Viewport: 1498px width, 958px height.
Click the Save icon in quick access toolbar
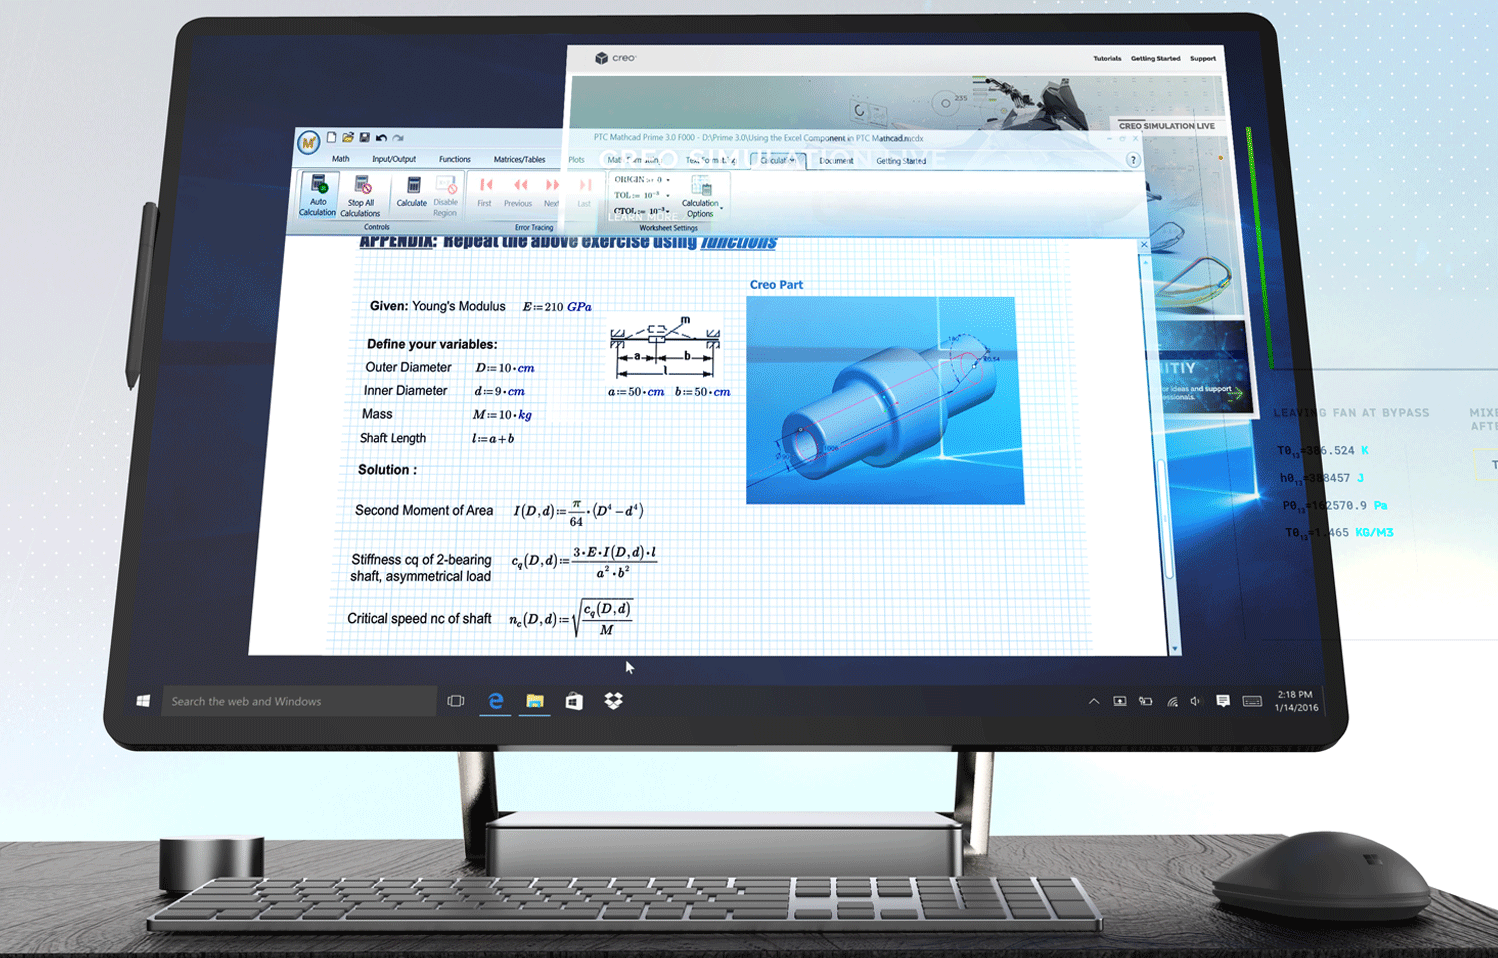[364, 138]
